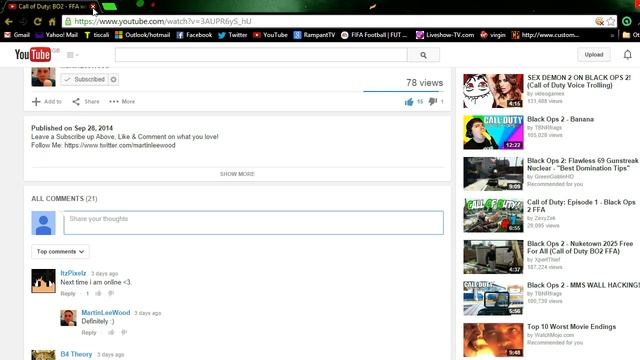This screenshot has height=360, width=640.
Task: Open YouTube bookmark in bookmarks bar
Action: (270, 35)
